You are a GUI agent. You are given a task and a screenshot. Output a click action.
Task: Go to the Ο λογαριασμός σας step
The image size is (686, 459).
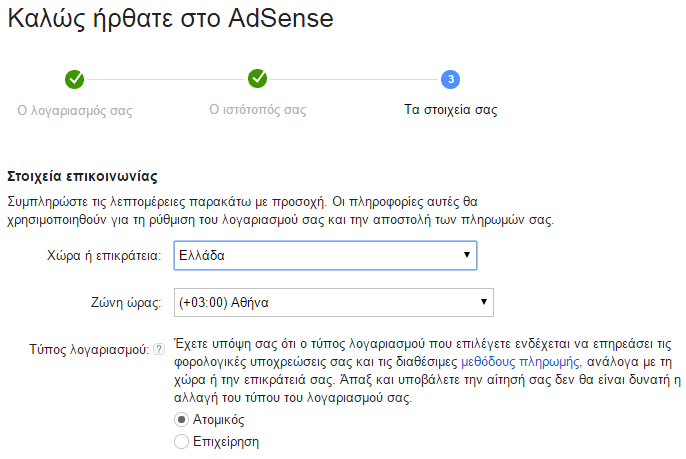(x=74, y=110)
